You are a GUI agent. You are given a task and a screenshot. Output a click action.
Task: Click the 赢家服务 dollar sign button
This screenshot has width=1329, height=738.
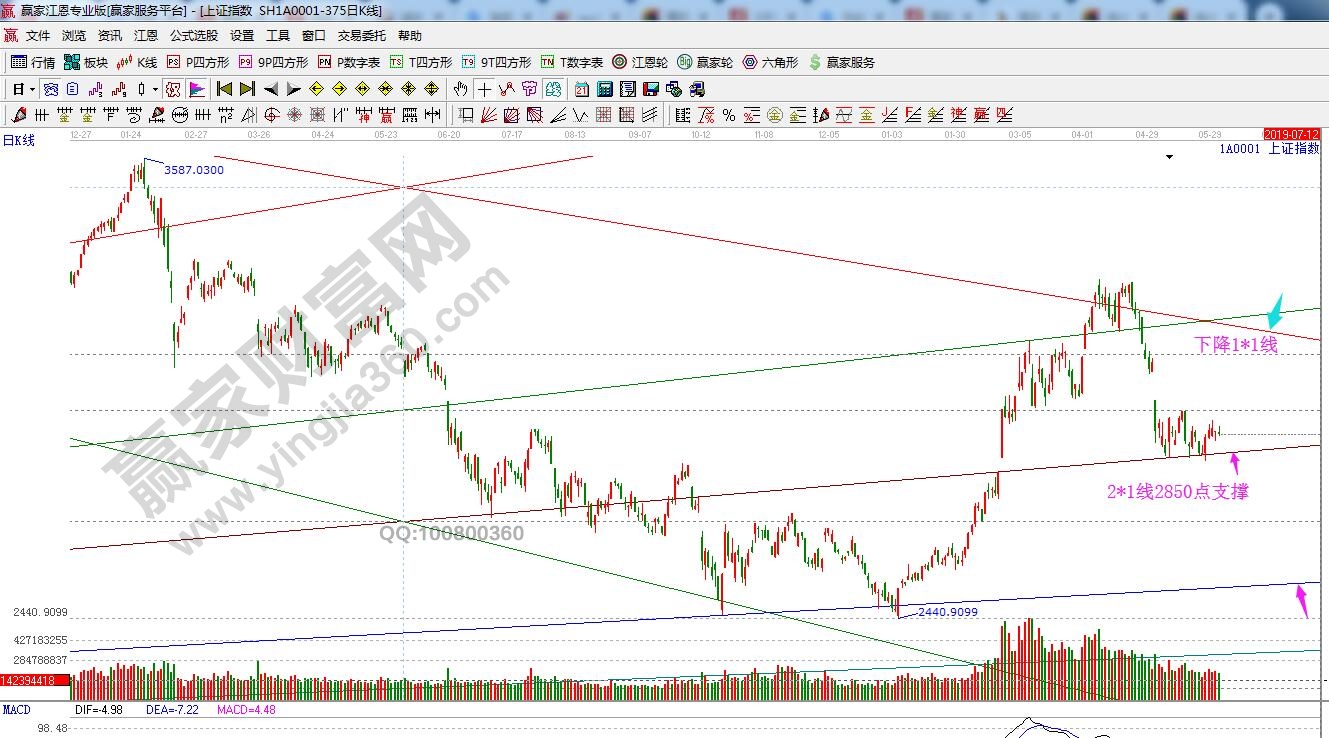click(841, 62)
